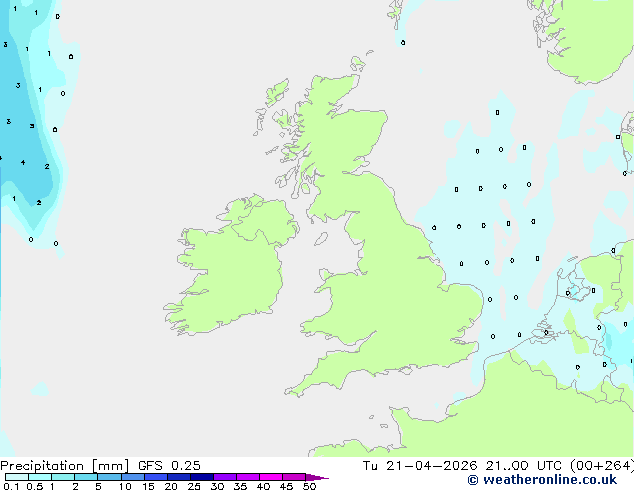This screenshot has width=634, height=490.
Task: Click the 45–50 mm legend color swatch
Action: [294, 477]
